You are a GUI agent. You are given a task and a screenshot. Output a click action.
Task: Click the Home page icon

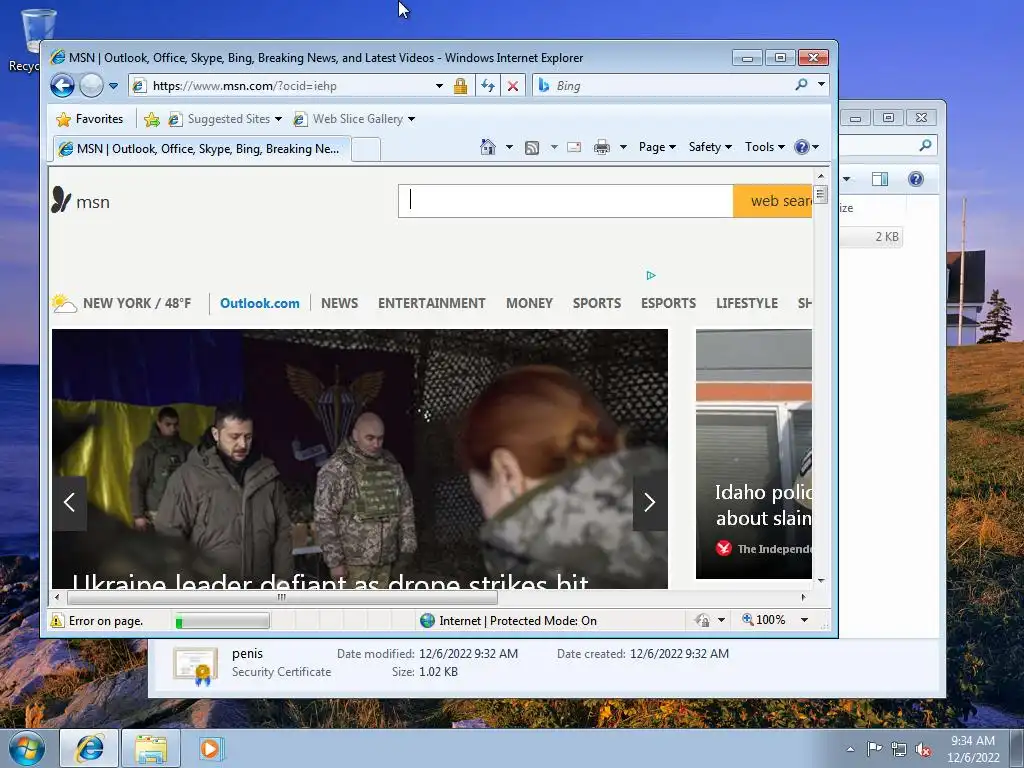pyautogui.click(x=488, y=147)
